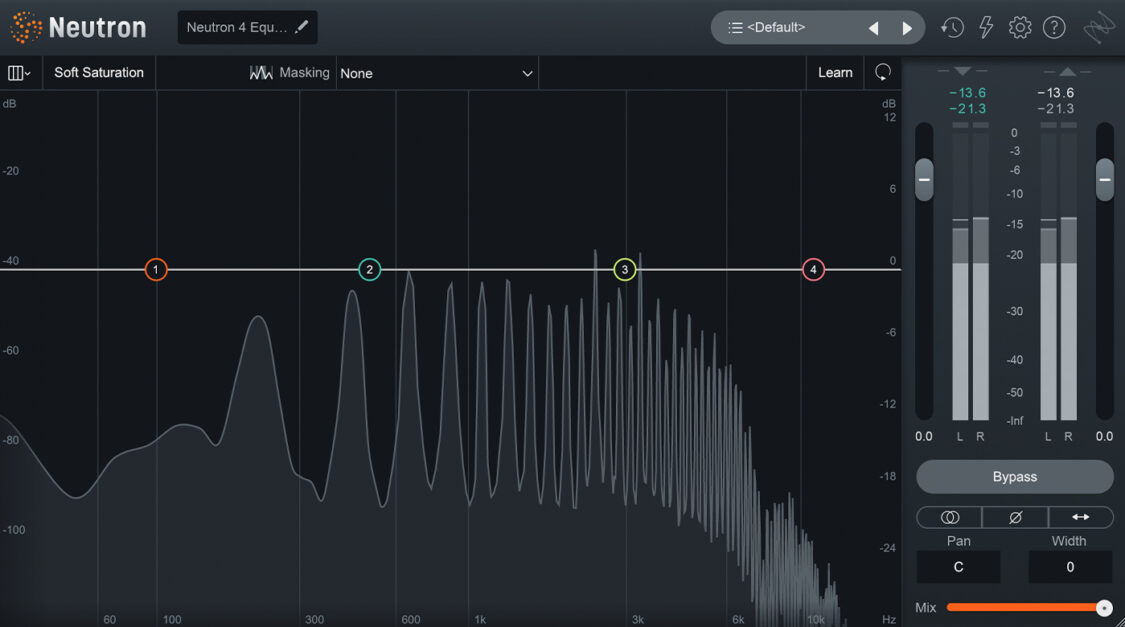Open the Neutron session history panel
Viewport: 1125px width, 627px height.
952,27
